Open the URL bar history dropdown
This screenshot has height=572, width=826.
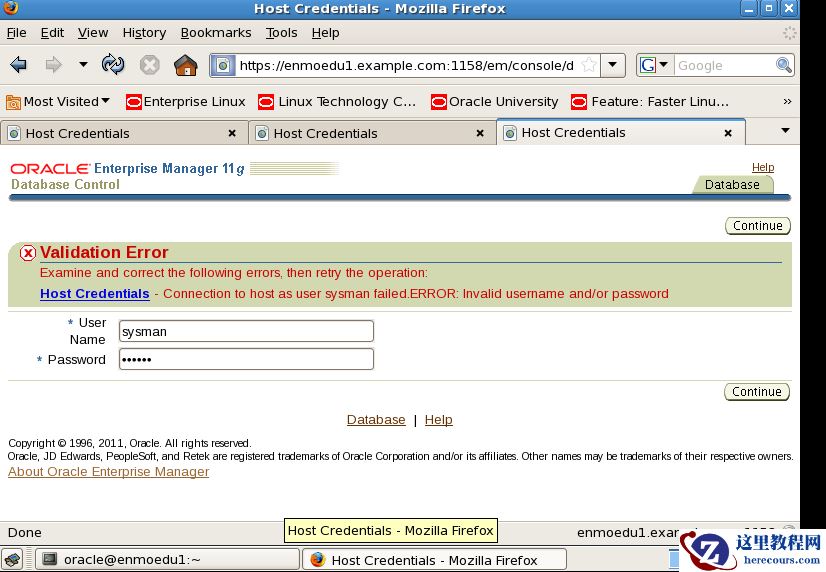(x=613, y=65)
